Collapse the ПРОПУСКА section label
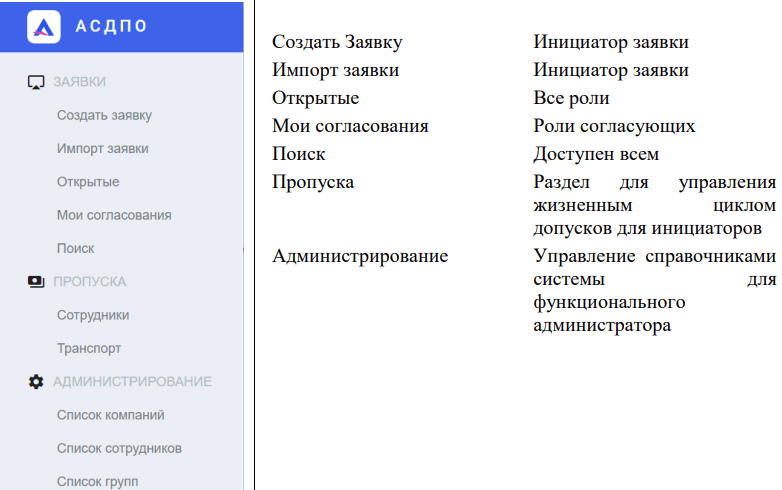This screenshot has width=782, height=490. click(x=89, y=282)
